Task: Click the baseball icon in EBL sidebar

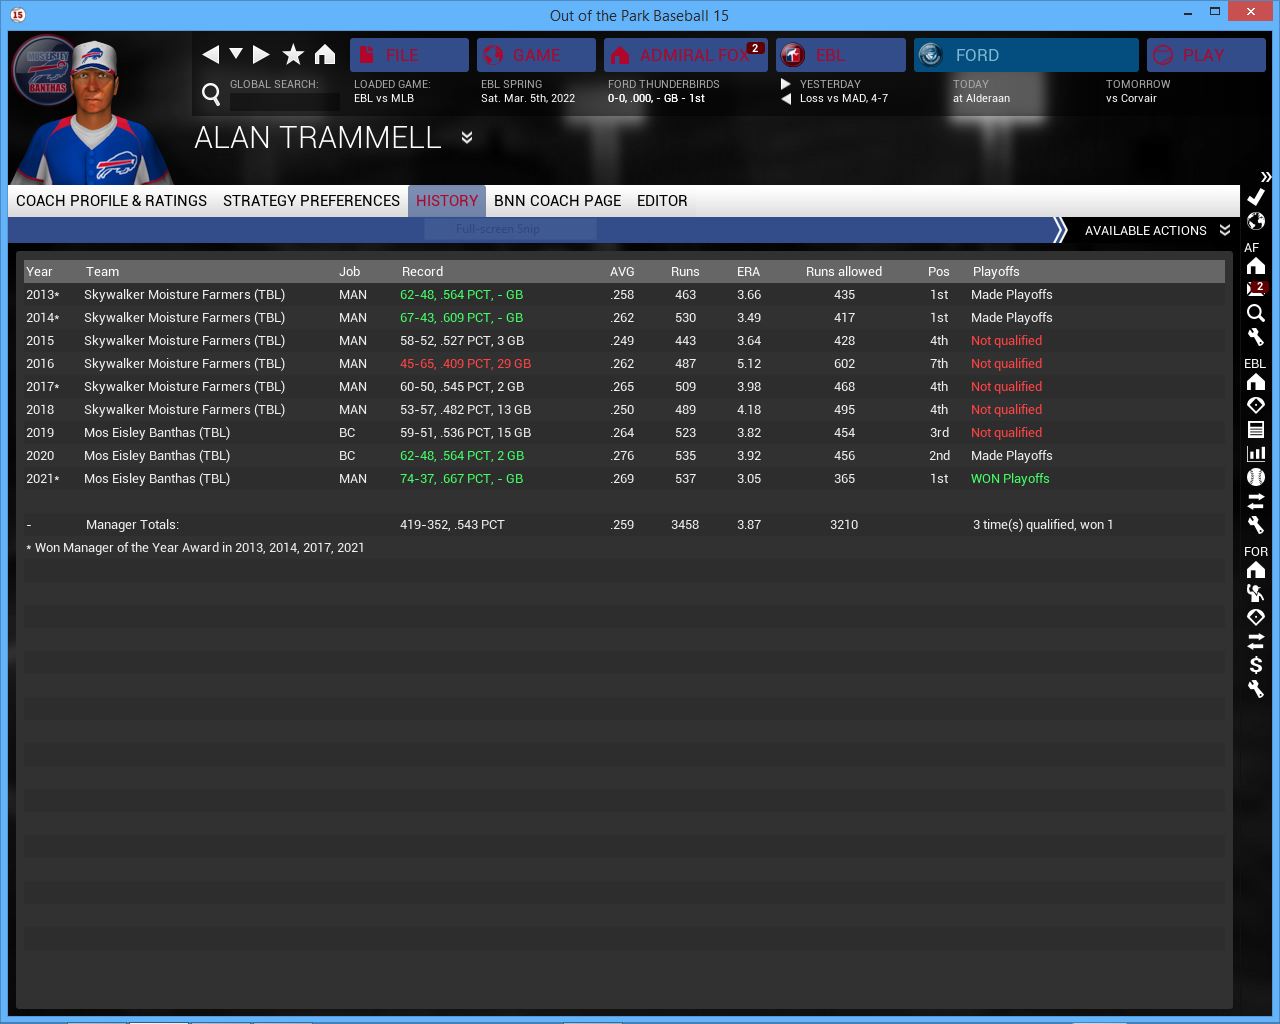Action: (x=1256, y=477)
